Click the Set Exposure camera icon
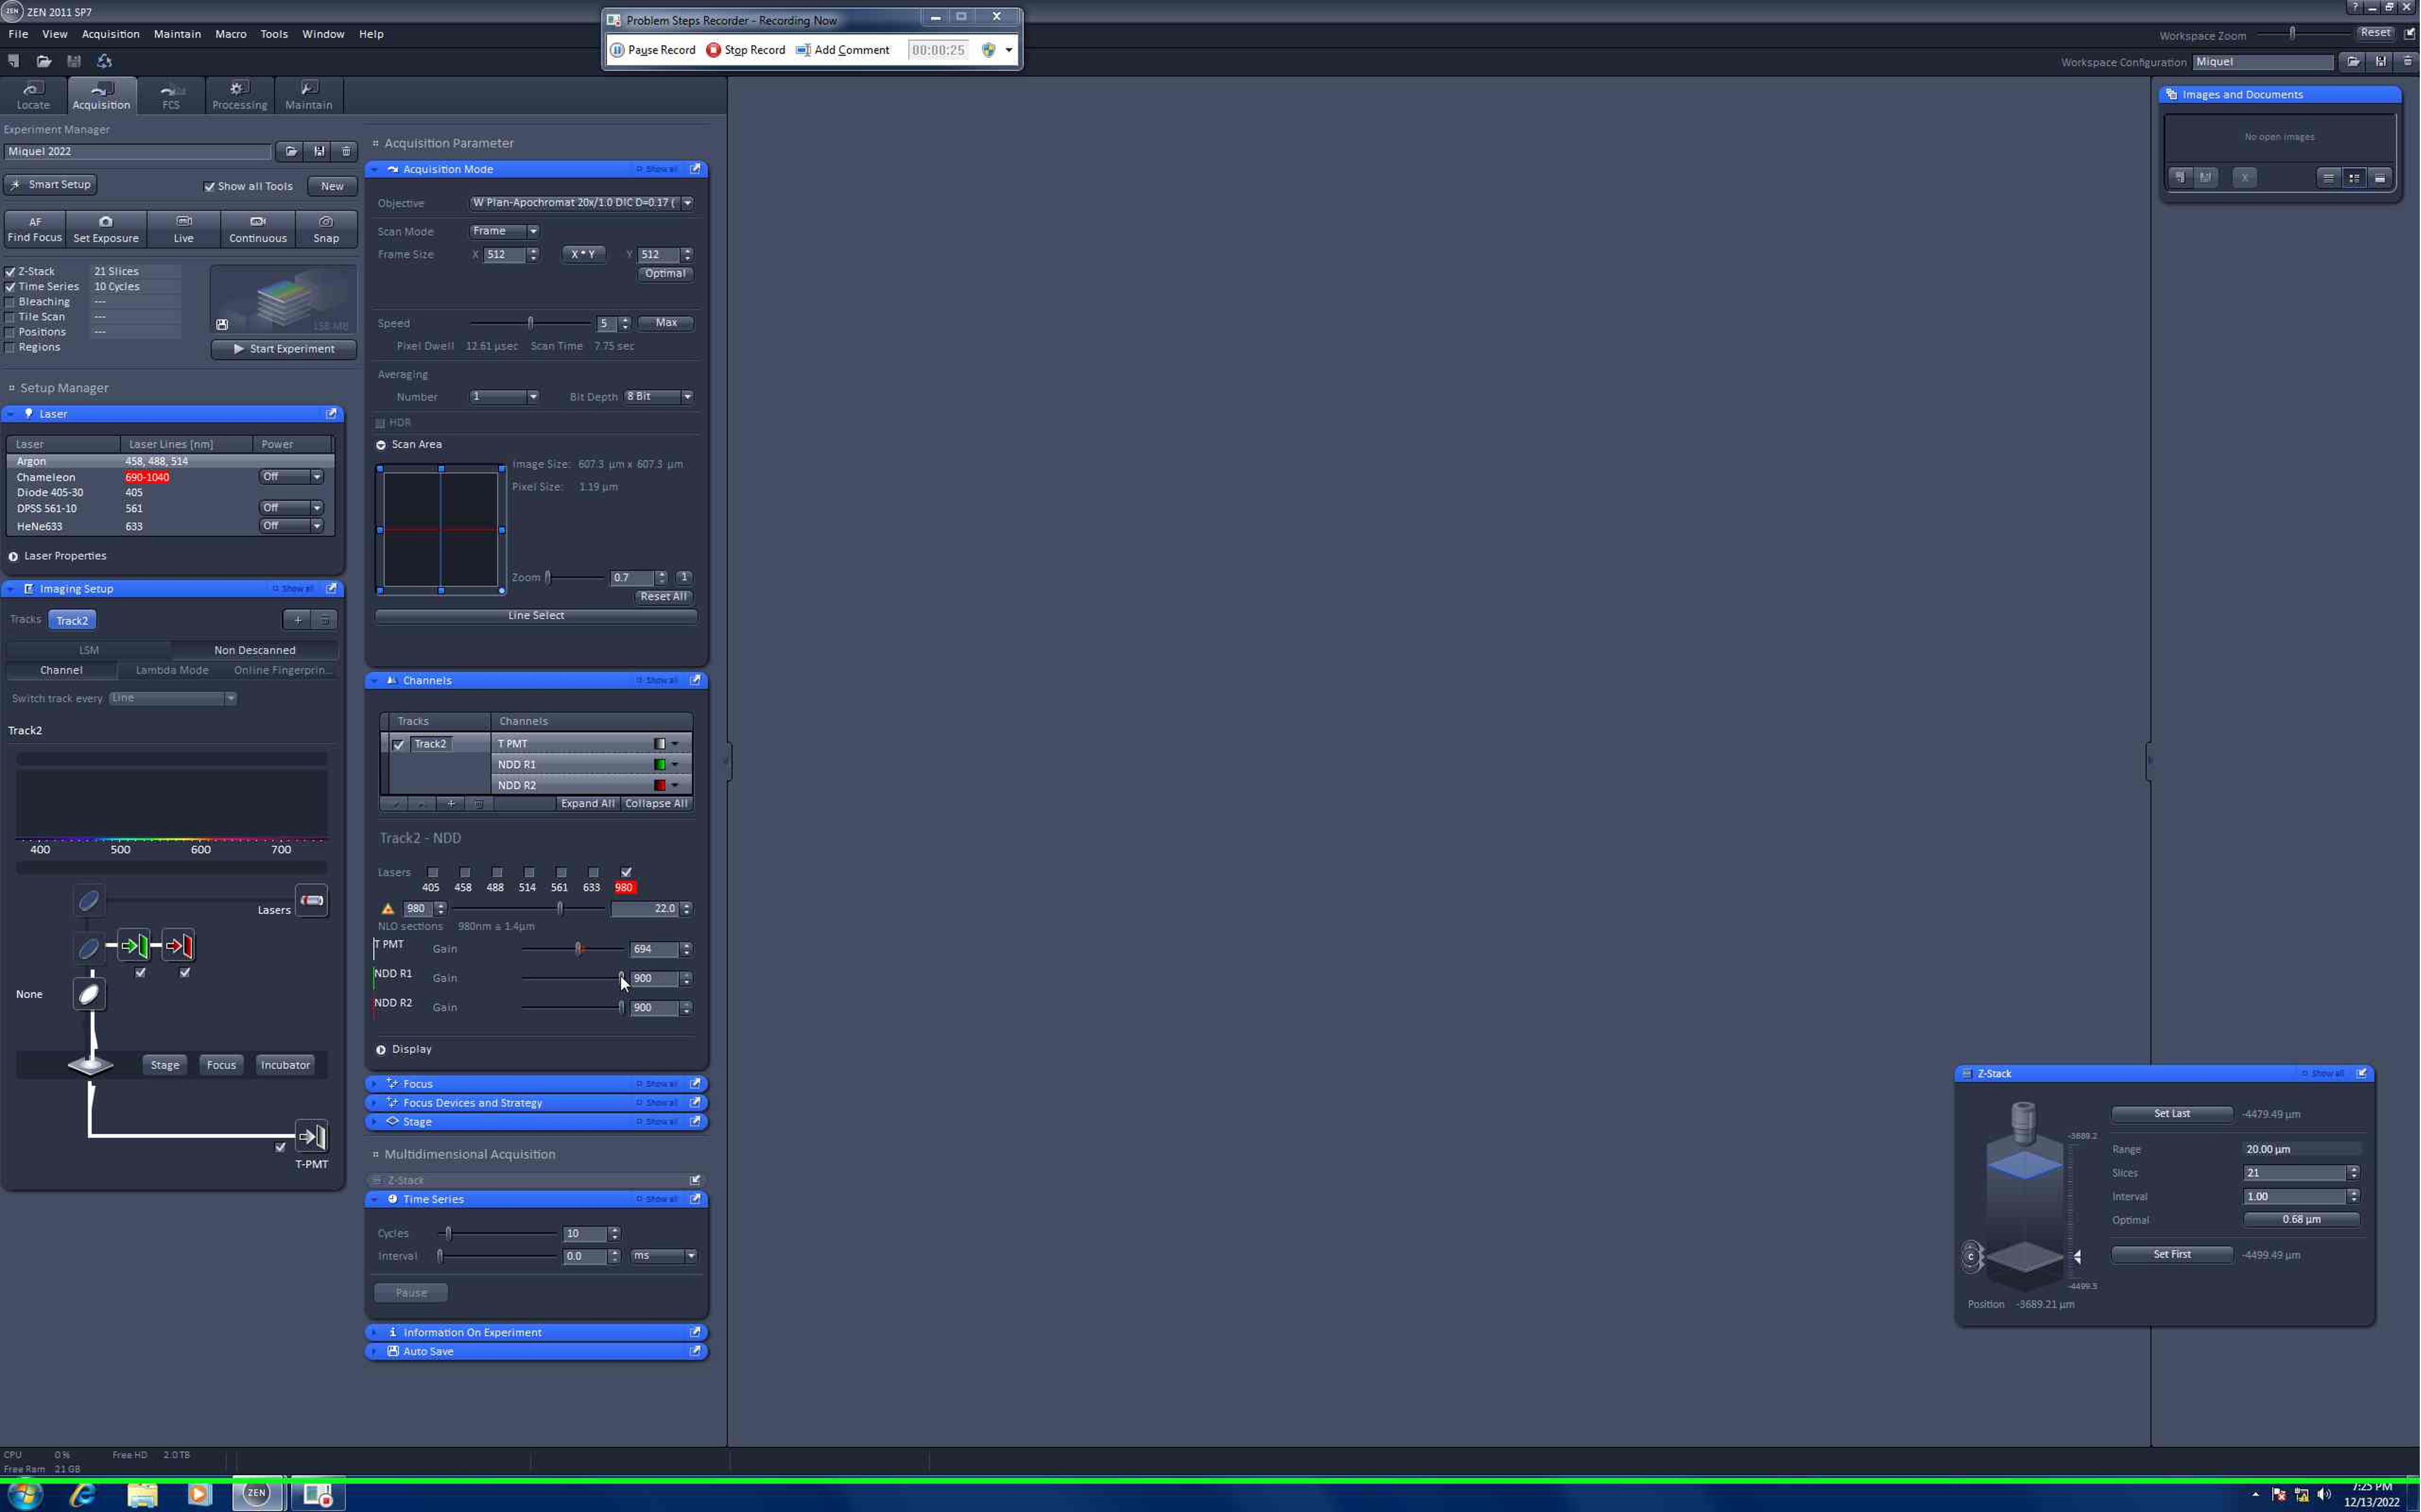The image size is (2421, 1512). 106,222
